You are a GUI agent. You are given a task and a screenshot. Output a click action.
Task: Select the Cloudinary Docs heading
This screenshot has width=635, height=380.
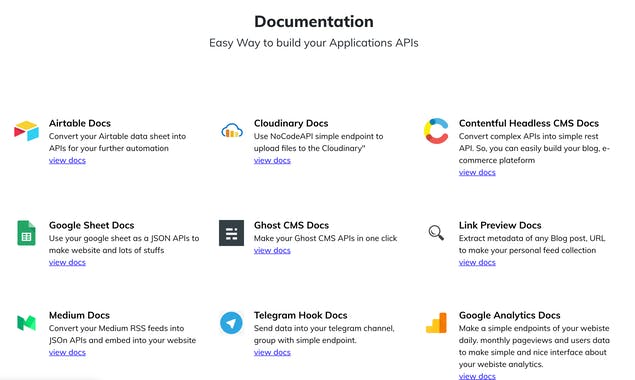click(291, 123)
